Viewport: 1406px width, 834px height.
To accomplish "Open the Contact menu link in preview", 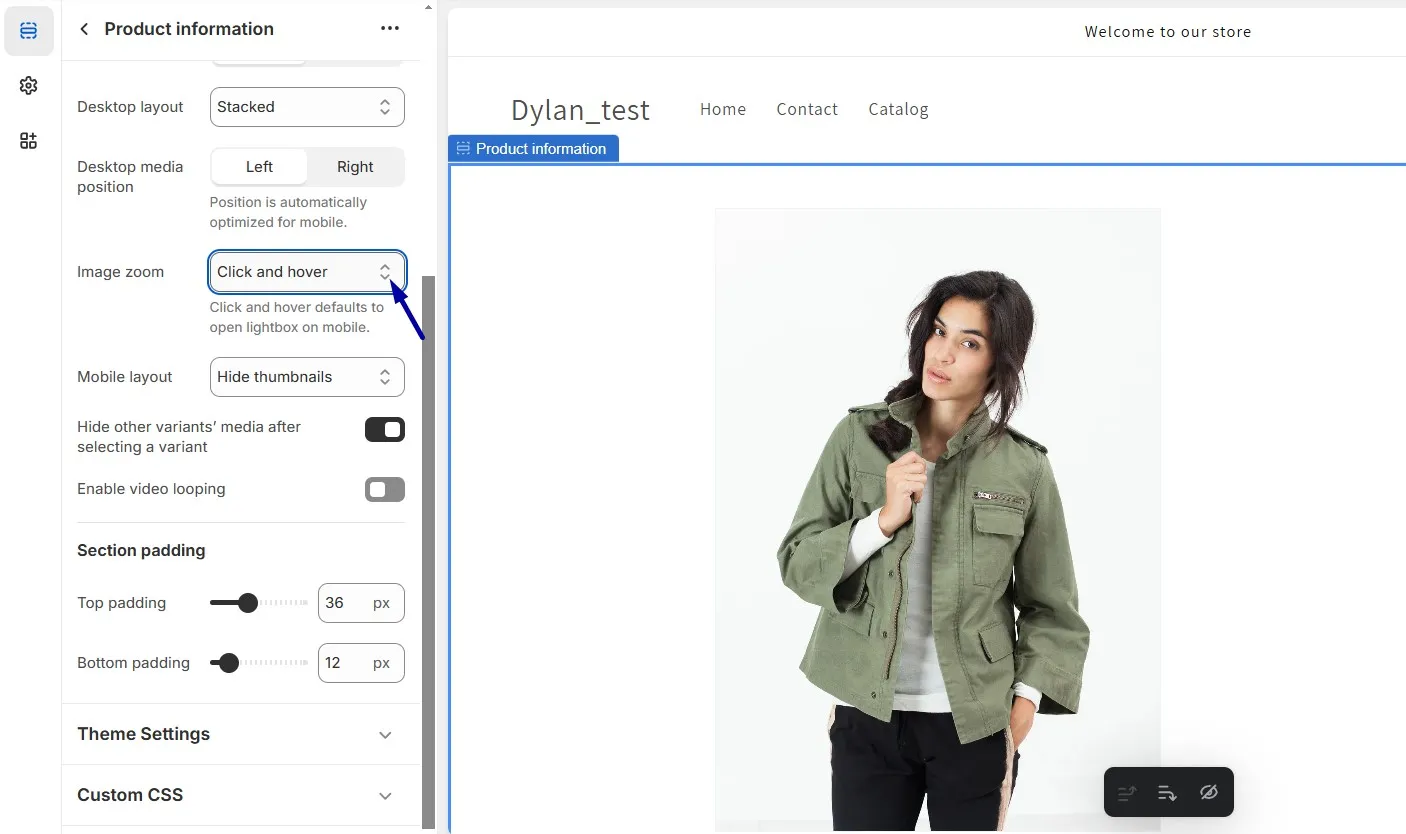I will coord(807,109).
